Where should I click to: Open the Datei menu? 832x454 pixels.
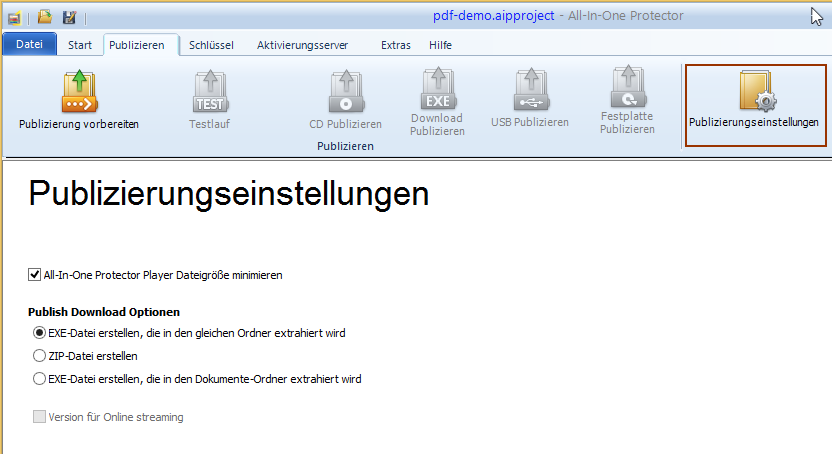[29, 45]
